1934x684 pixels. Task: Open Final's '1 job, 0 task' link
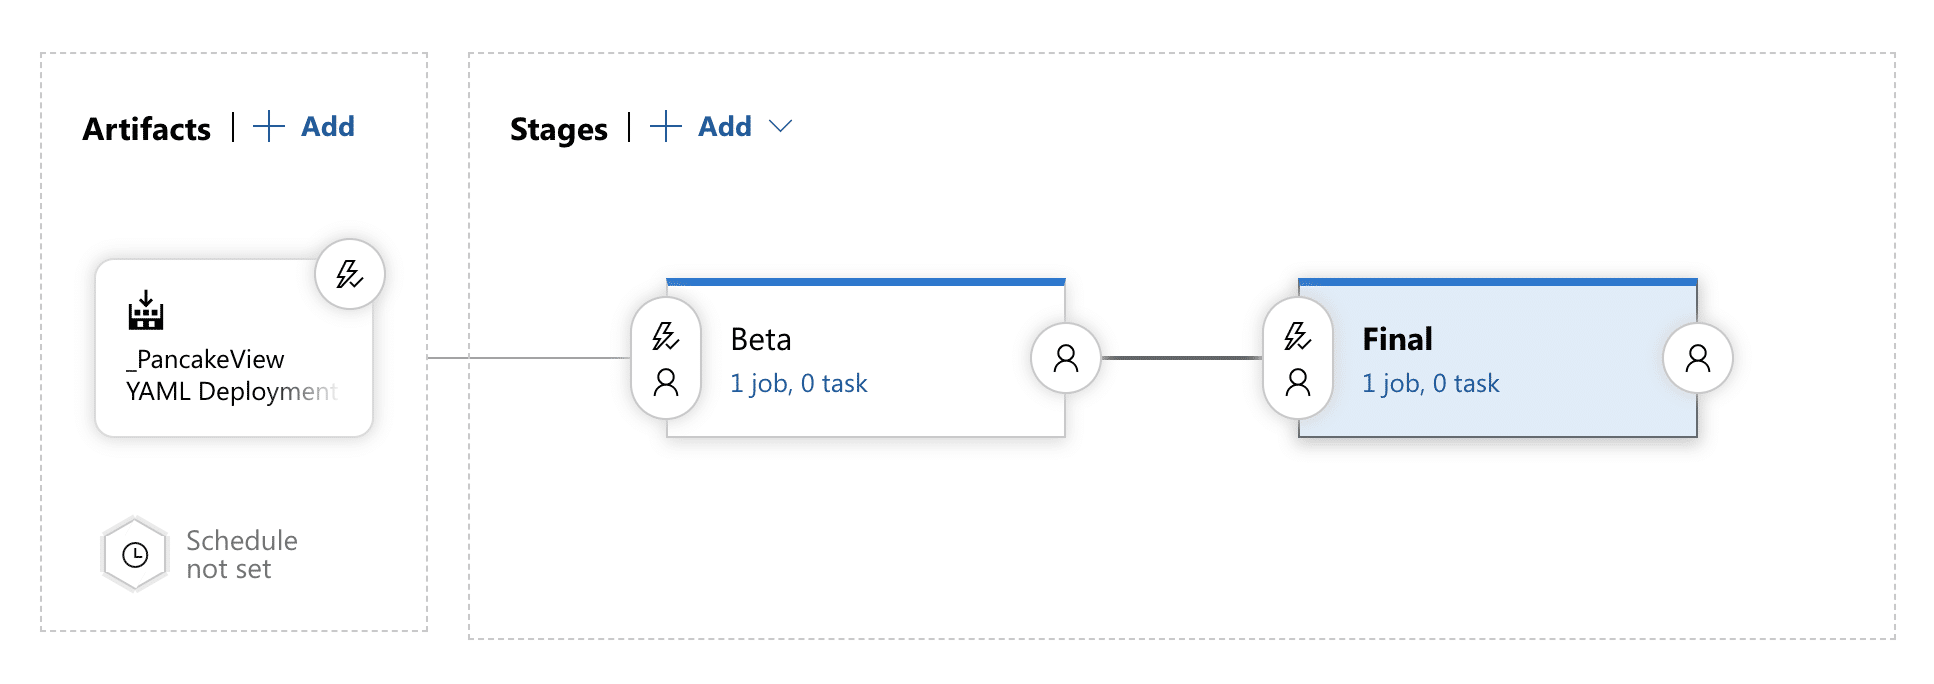[x=1430, y=384]
